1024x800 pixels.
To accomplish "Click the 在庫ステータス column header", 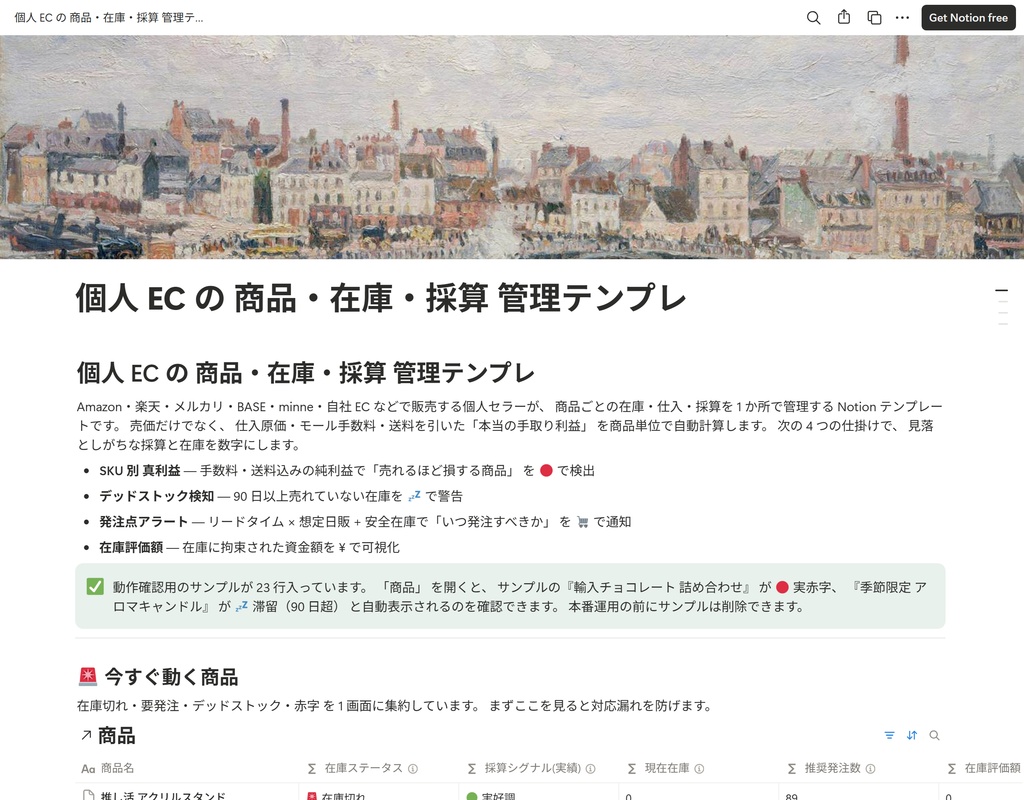I will point(379,769).
